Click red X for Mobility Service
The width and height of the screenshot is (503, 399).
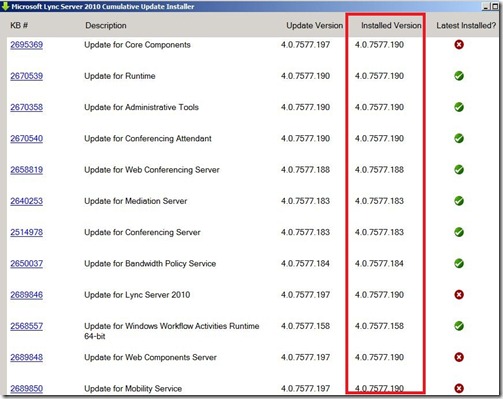(x=459, y=388)
